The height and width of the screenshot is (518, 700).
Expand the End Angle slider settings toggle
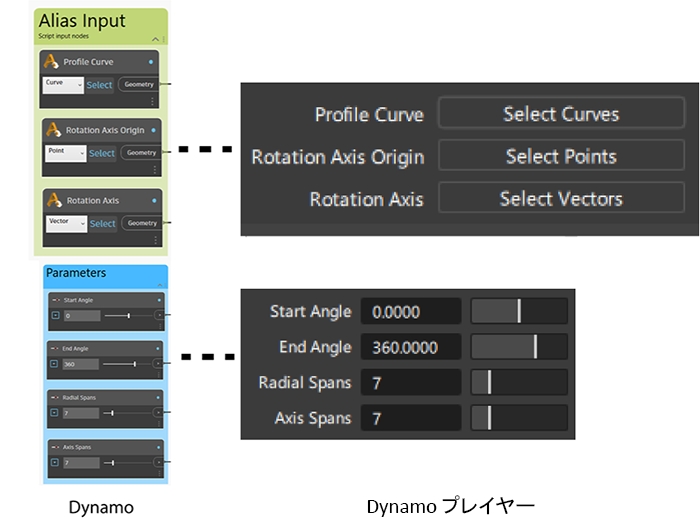click(x=54, y=363)
